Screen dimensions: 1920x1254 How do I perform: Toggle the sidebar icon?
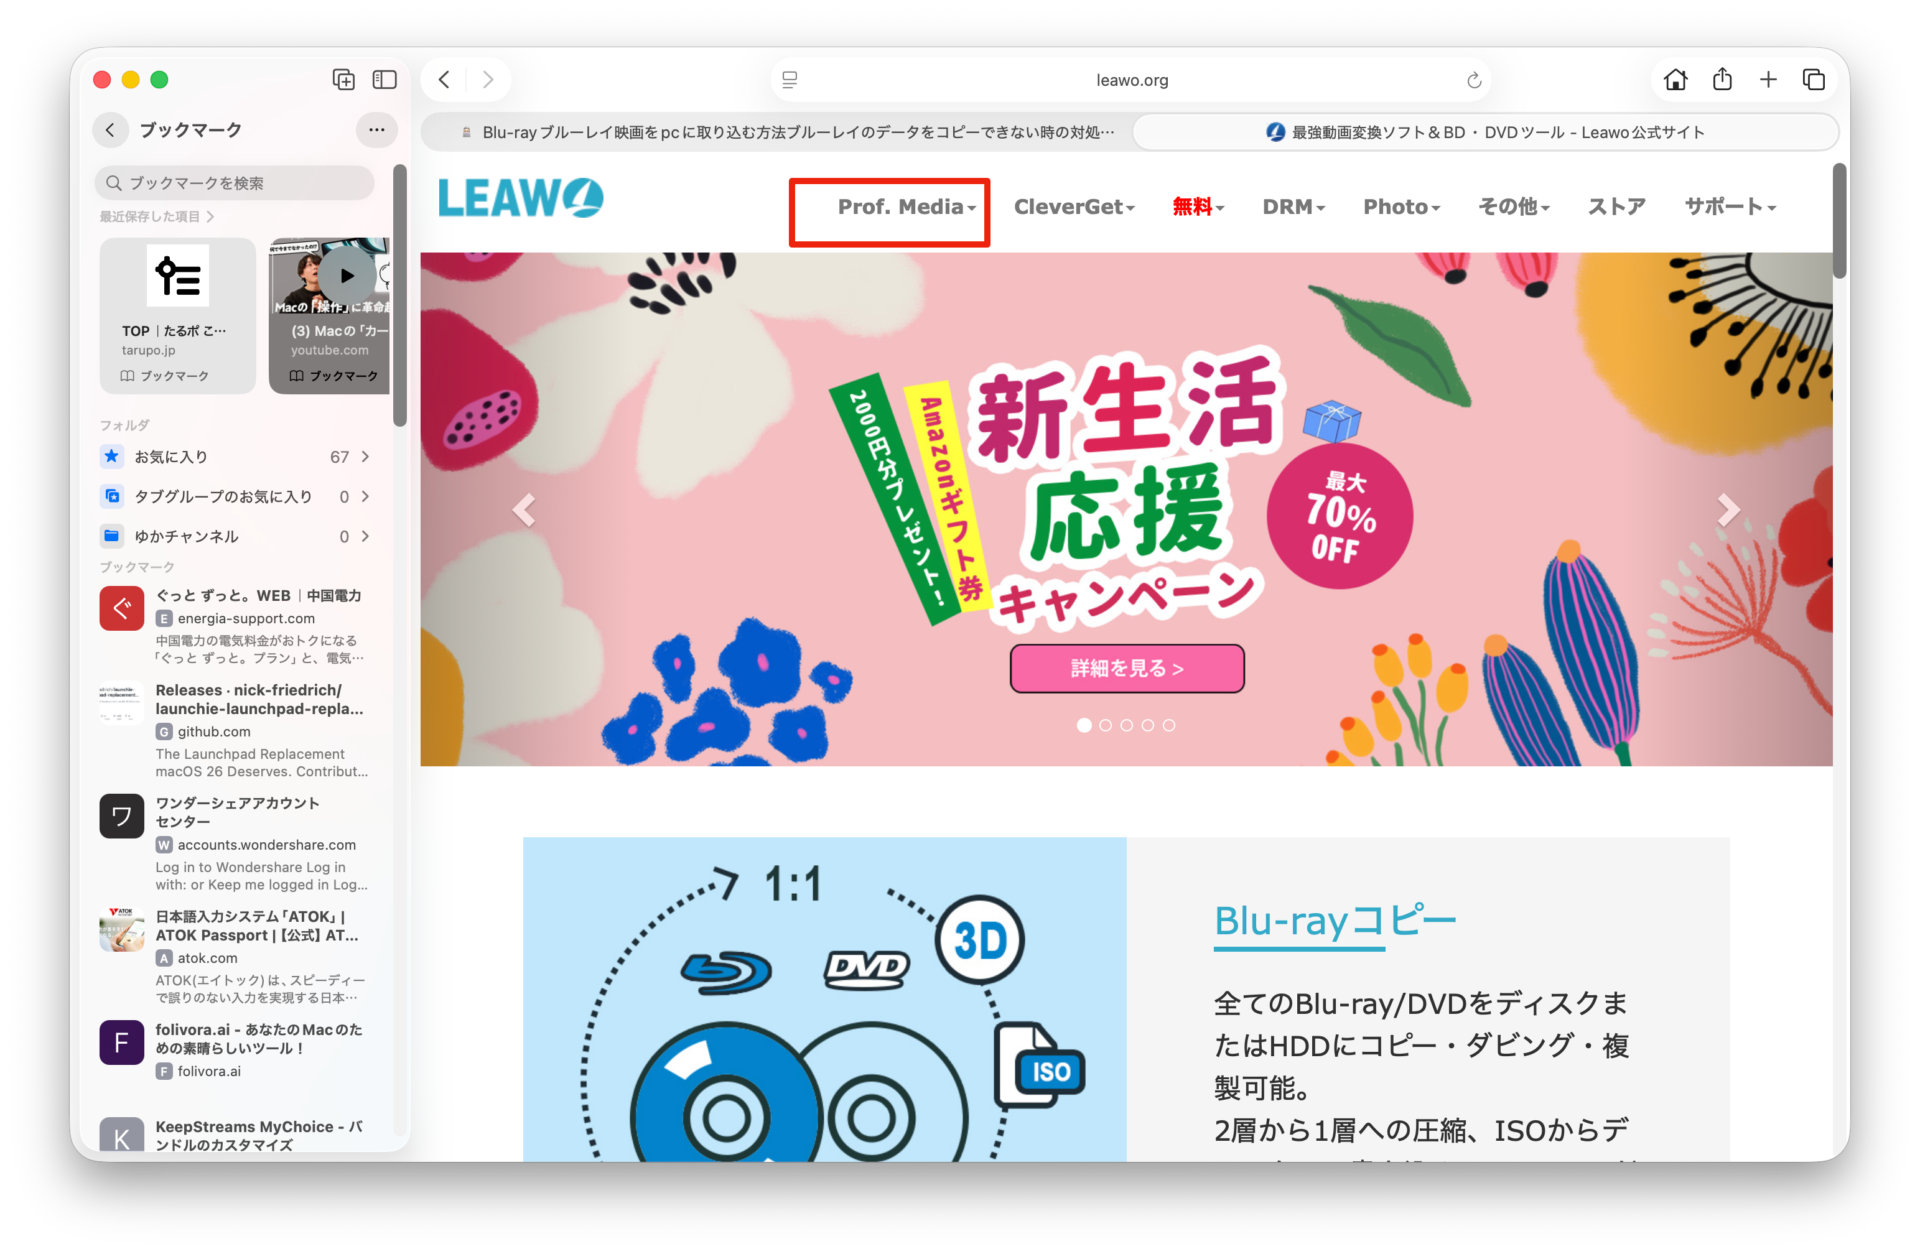tap(385, 80)
